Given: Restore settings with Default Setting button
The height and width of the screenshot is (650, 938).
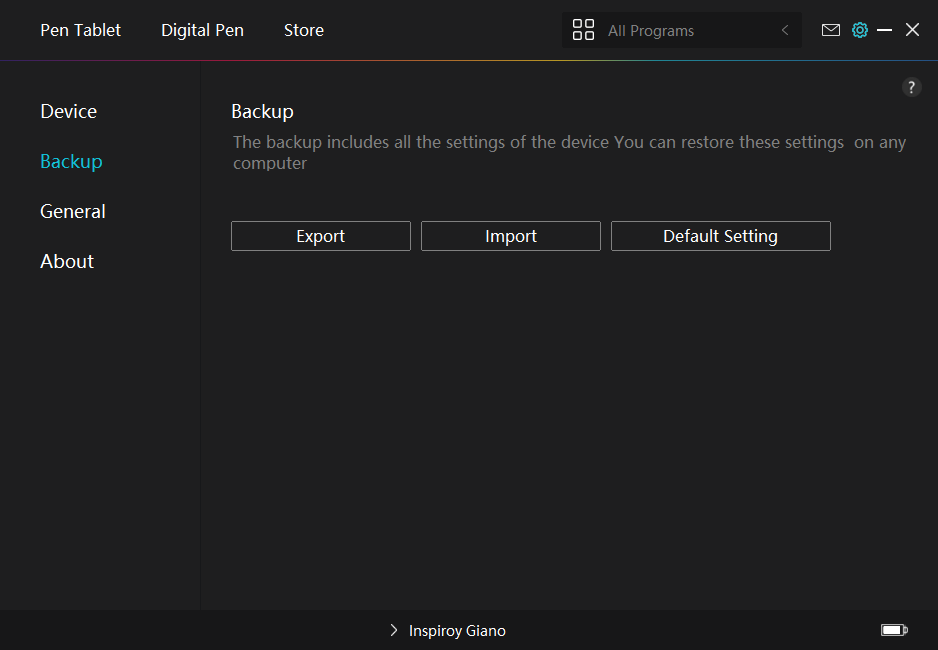Looking at the screenshot, I should coord(720,236).
